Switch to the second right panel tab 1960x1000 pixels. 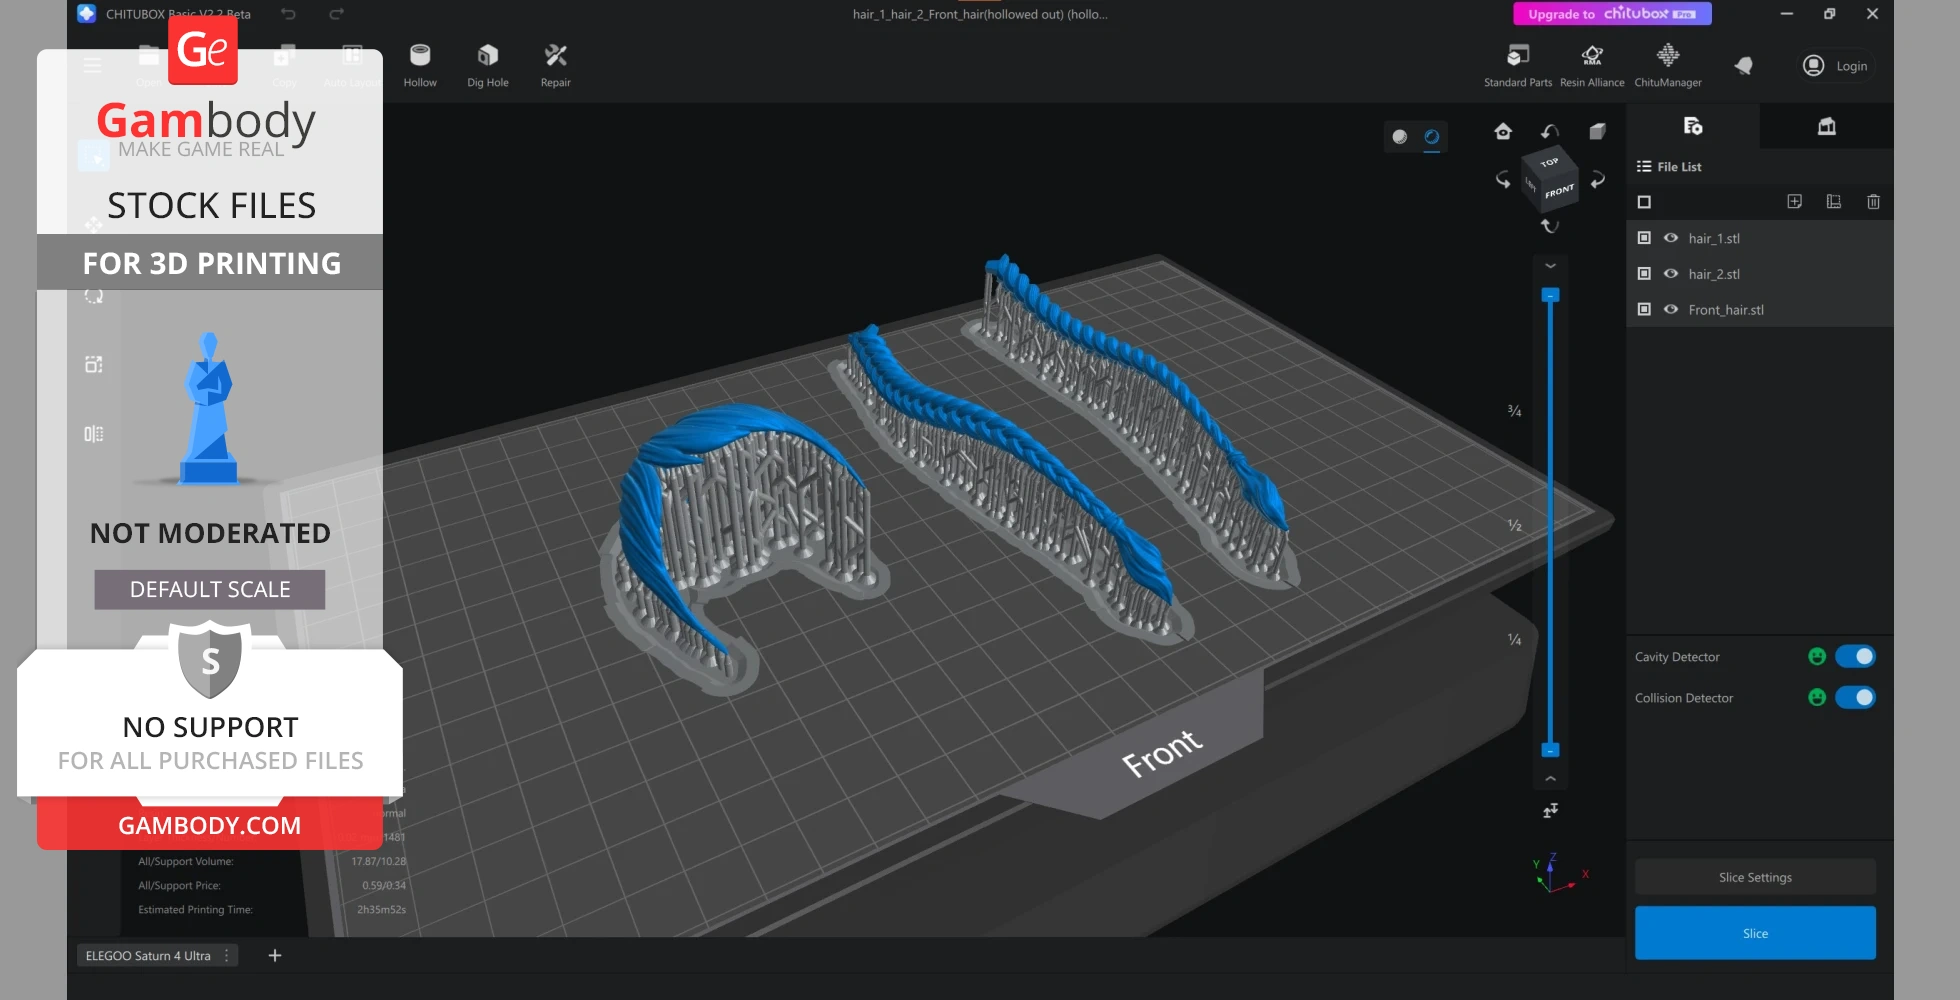1826,126
